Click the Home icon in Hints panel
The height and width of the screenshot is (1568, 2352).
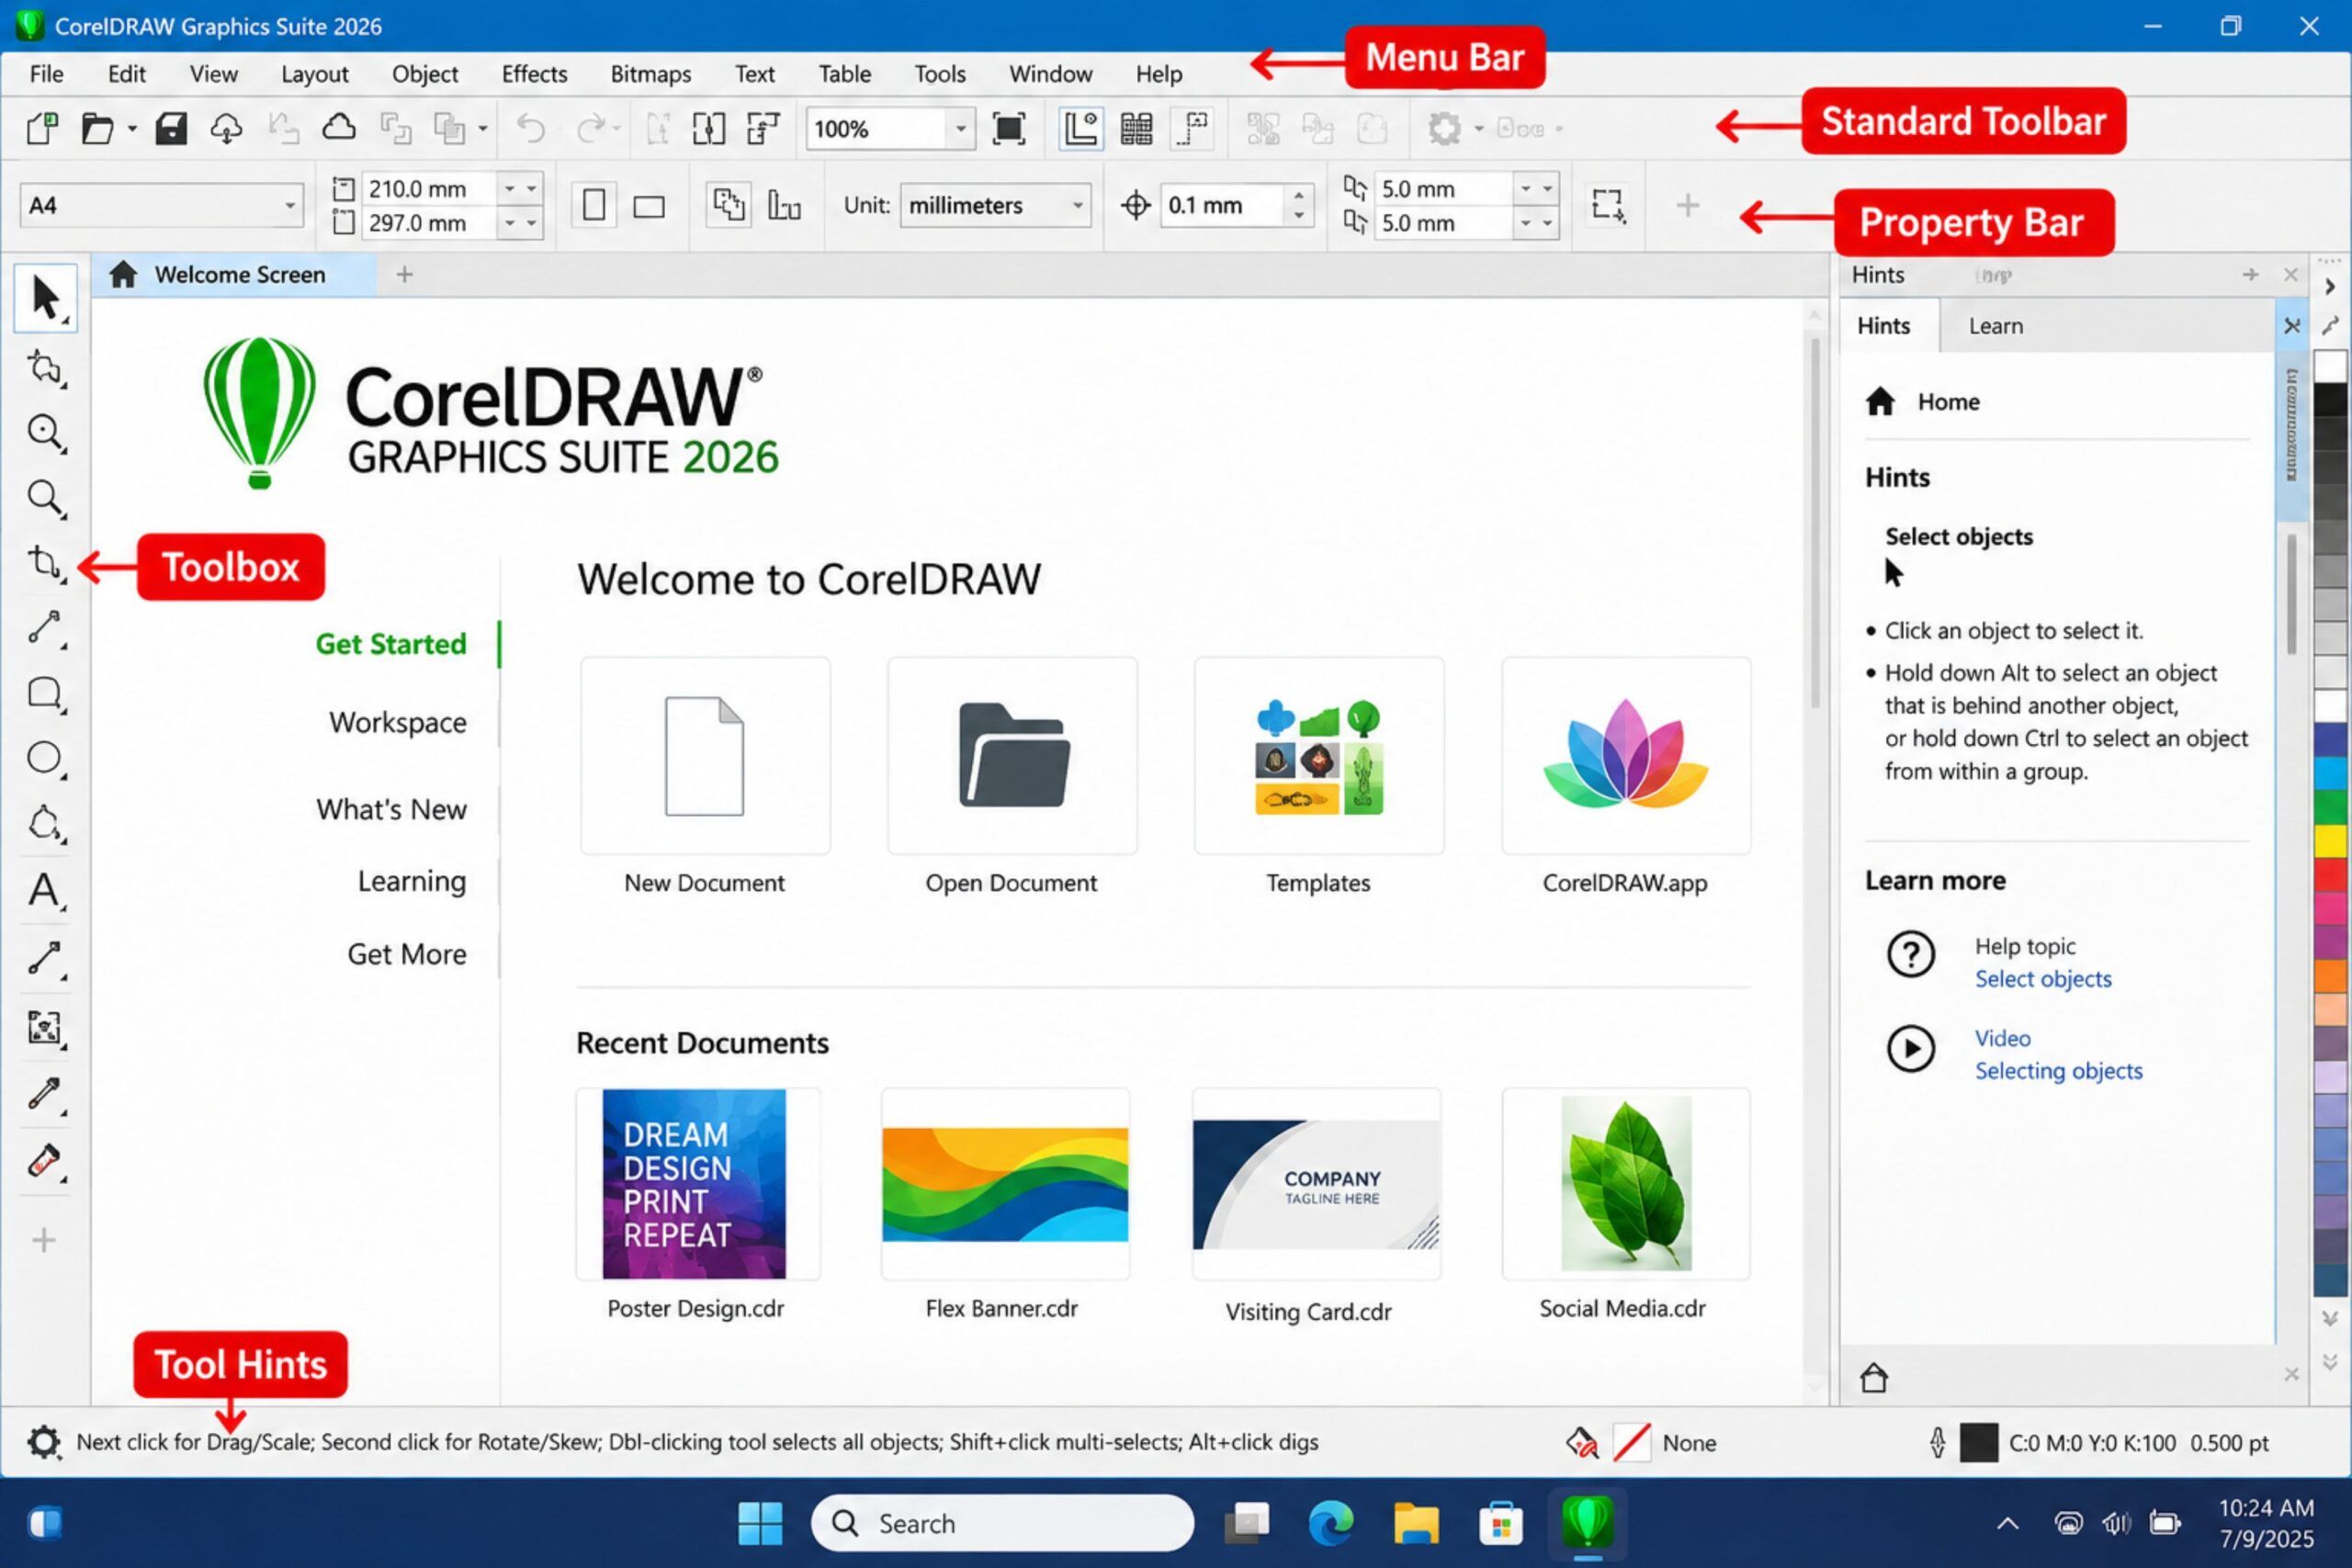coord(1880,401)
